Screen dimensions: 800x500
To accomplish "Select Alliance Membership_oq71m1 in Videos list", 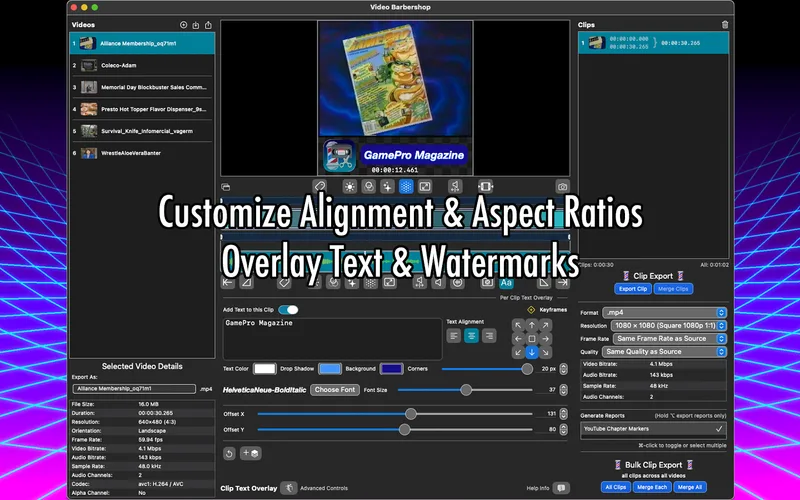I will click(x=142, y=43).
